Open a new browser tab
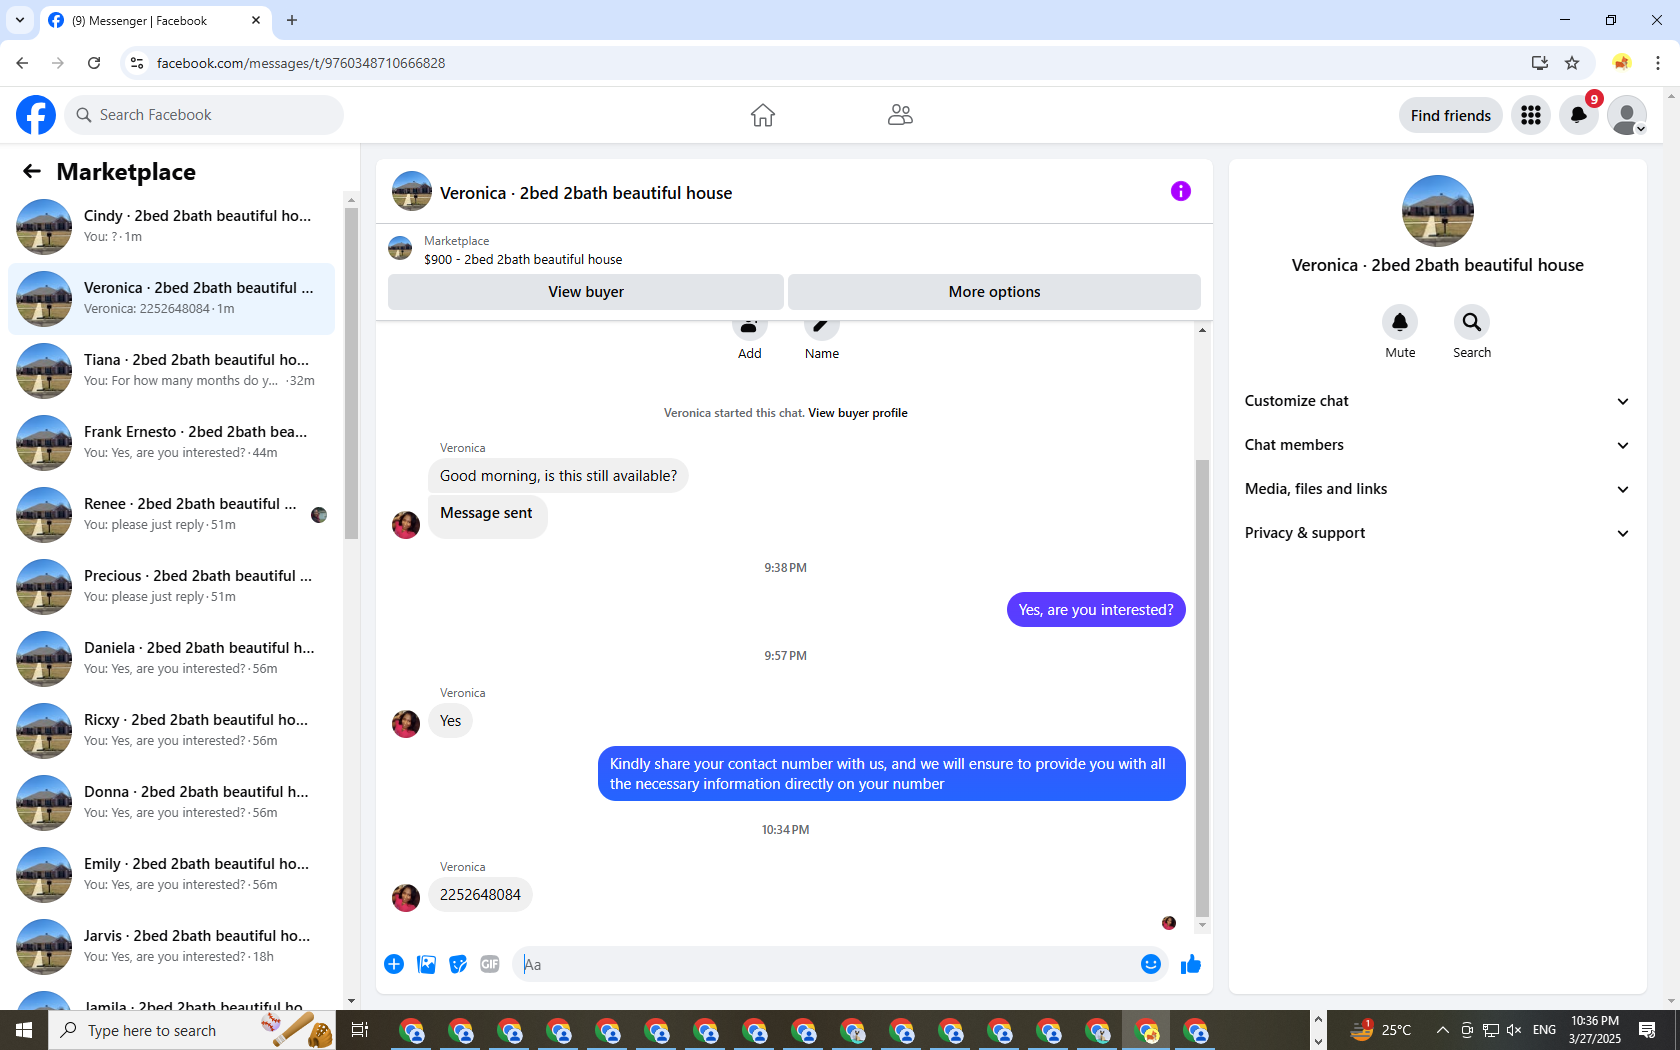1680x1050 pixels. point(292,20)
